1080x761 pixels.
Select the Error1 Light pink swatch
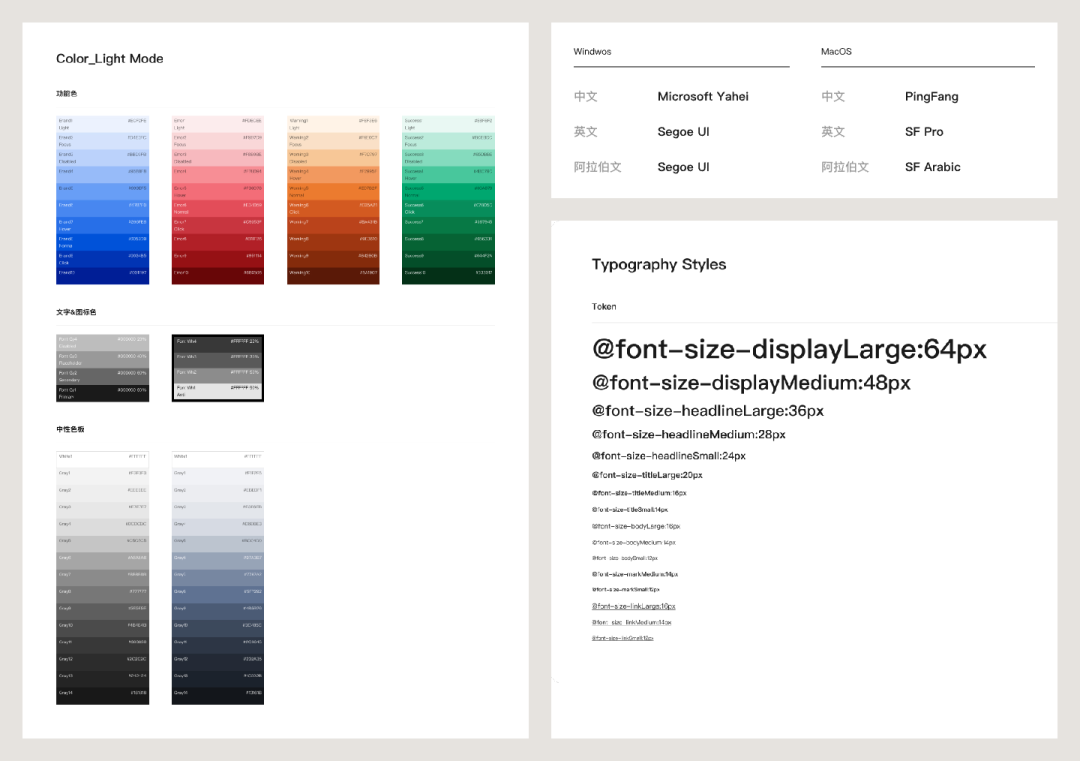pos(218,124)
